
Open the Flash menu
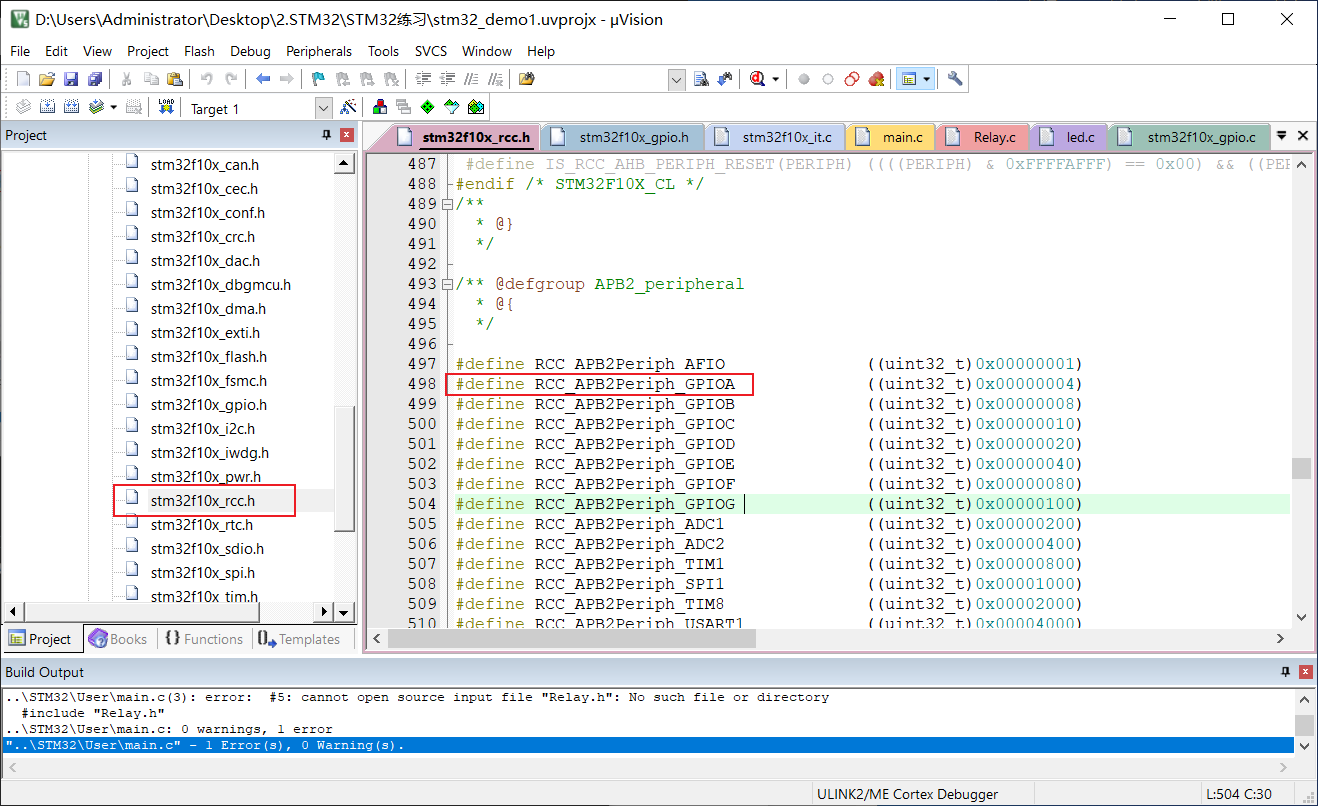[199, 51]
